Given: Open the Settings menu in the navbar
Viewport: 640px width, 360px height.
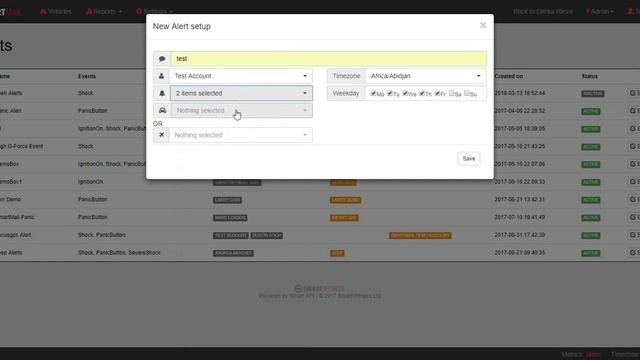Looking at the screenshot, I should click(x=155, y=11).
